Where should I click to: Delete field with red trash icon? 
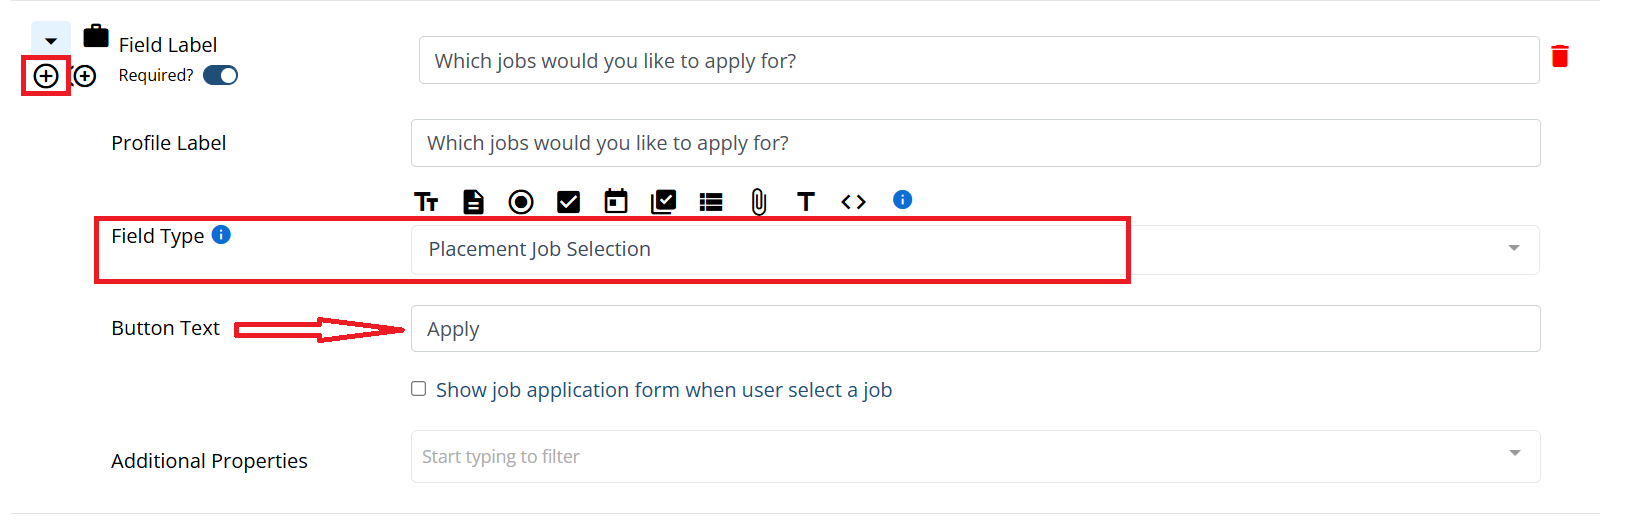click(1560, 56)
